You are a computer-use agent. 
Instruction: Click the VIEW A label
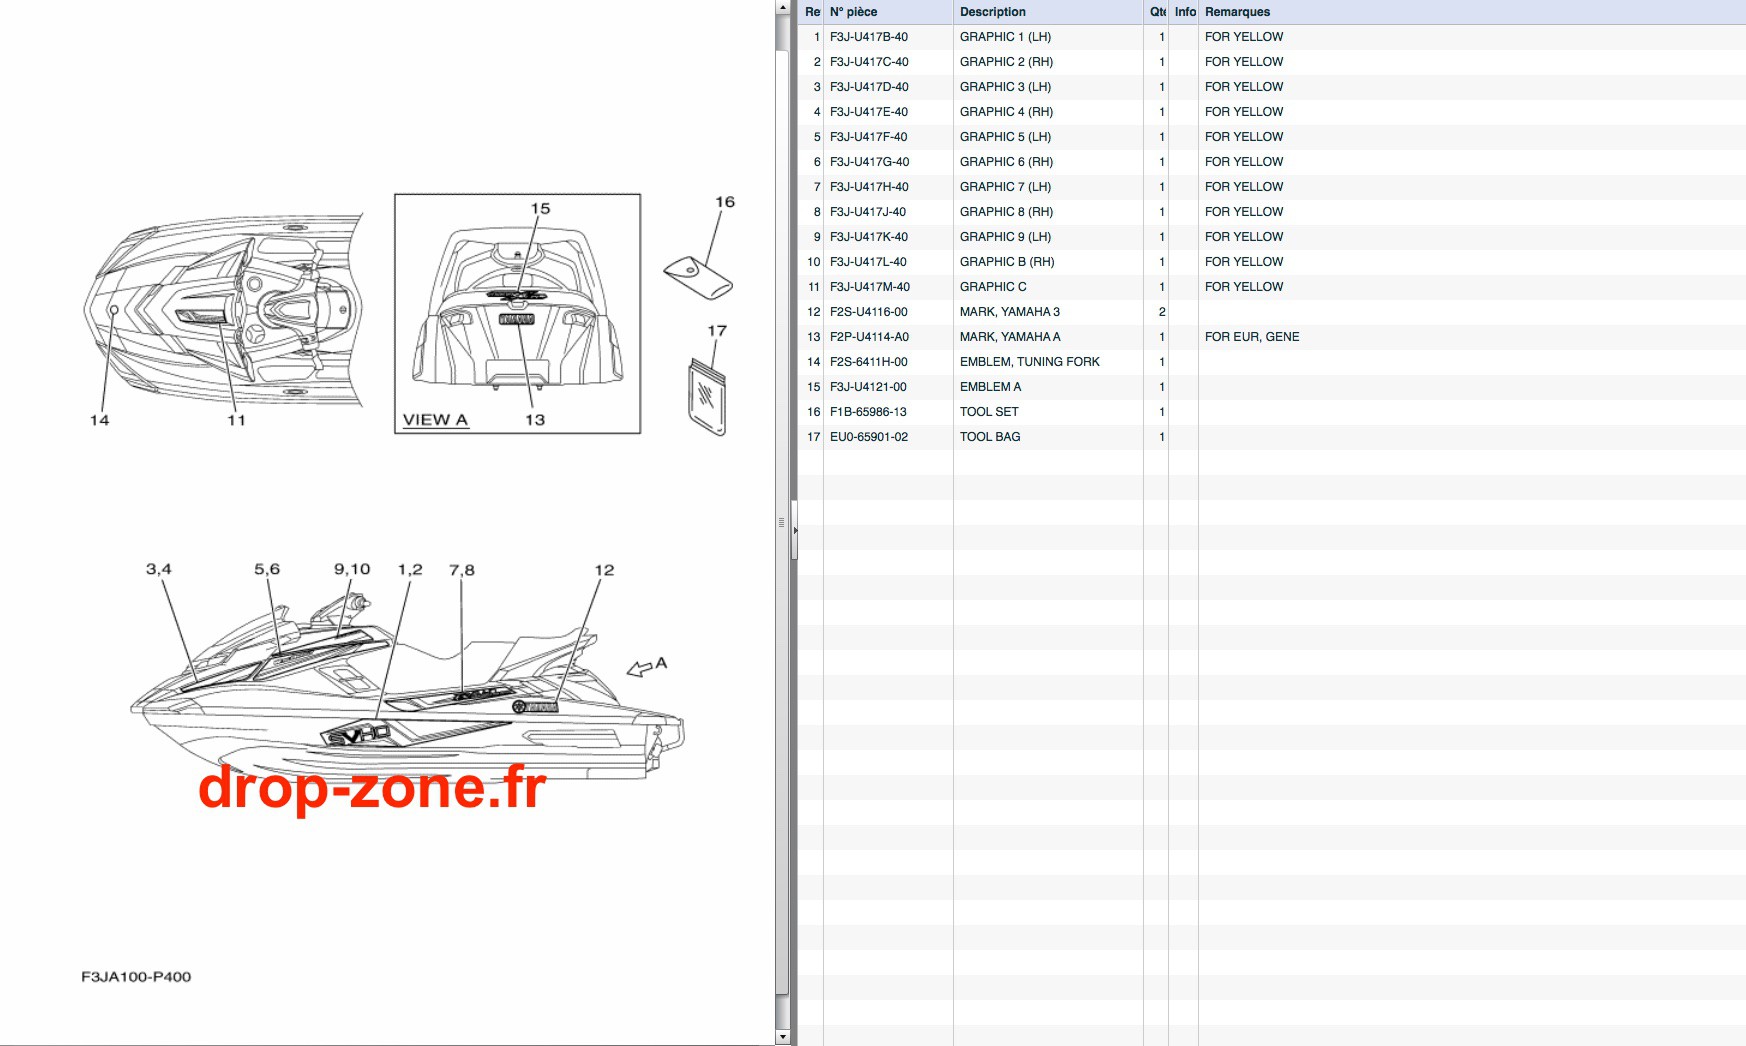(435, 420)
